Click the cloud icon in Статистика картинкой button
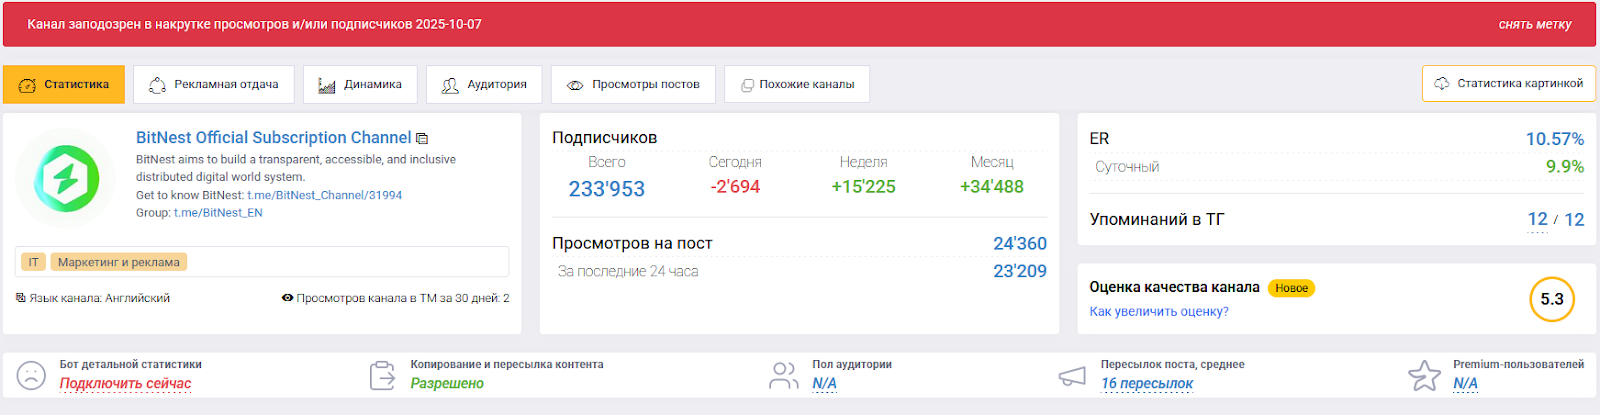This screenshot has width=1600, height=415. (x=1441, y=84)
